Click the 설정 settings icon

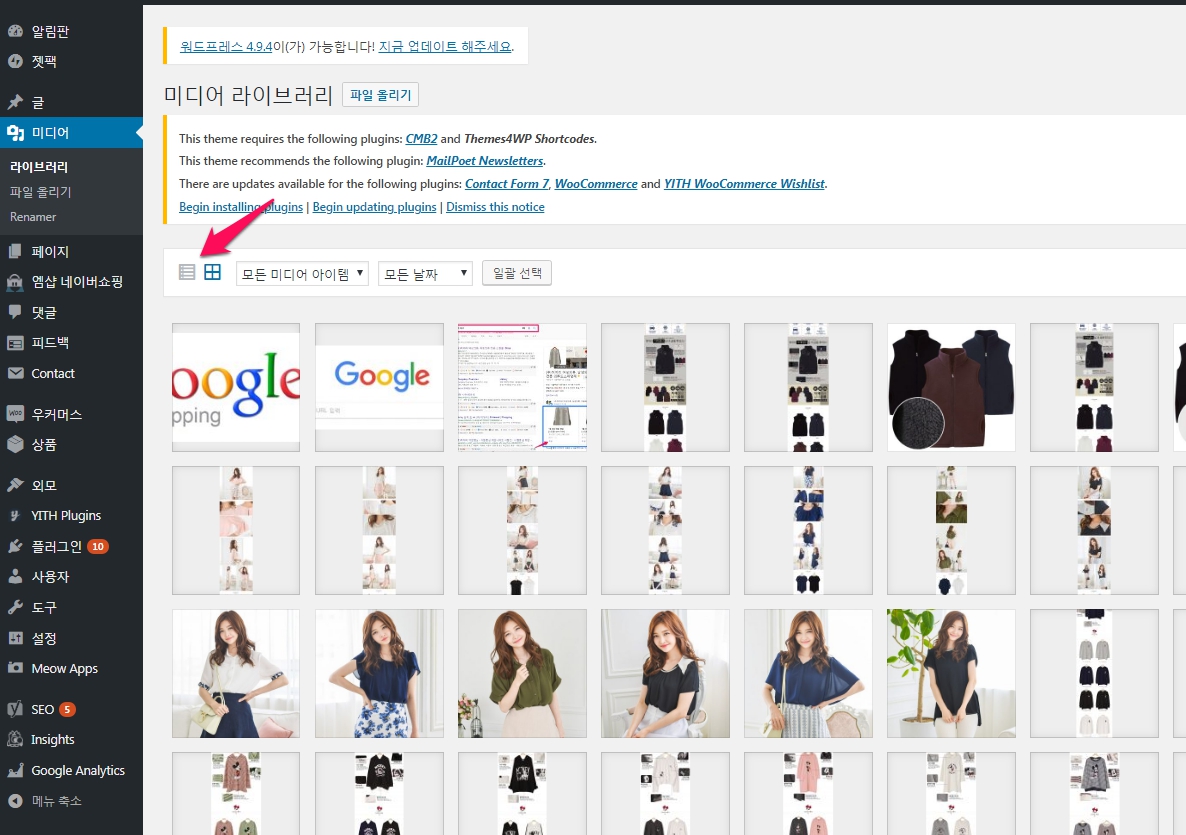pos(15,638)
